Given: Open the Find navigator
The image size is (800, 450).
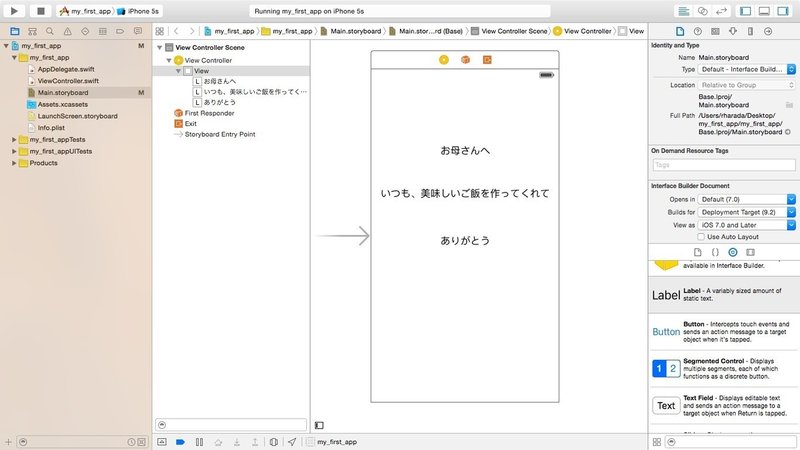Looking at the screenshot, I should click(49, 31).
